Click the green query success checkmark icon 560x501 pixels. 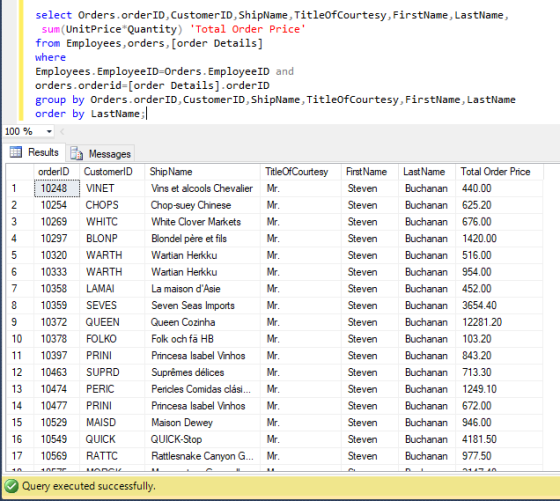11,486
